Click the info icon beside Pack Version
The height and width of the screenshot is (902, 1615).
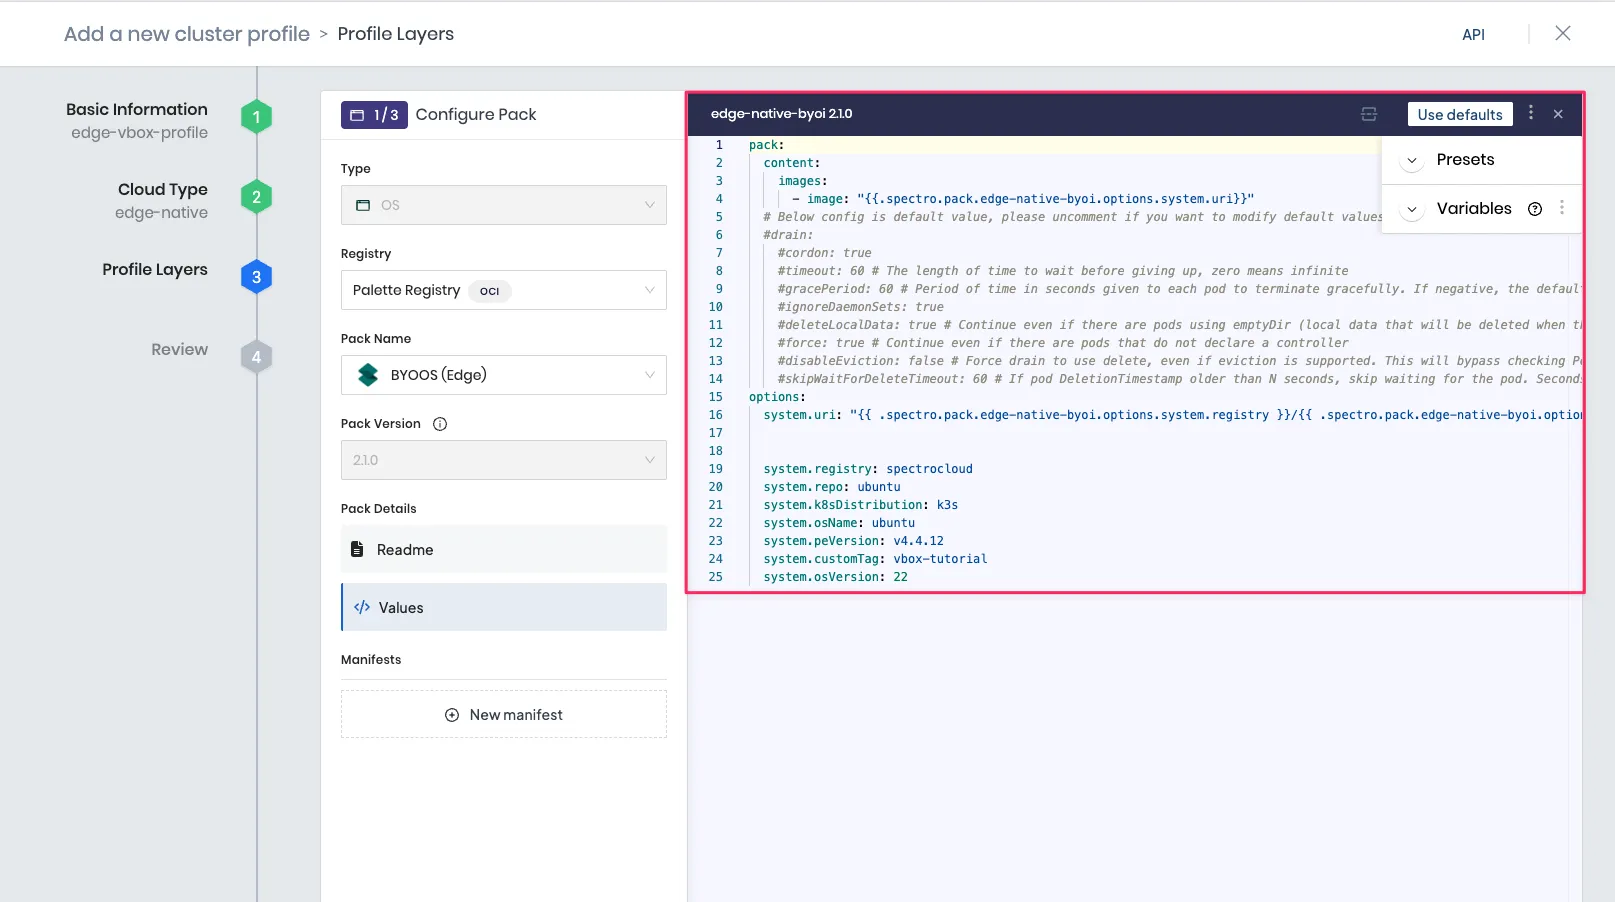pyautogui.click(x=440, y=423)
